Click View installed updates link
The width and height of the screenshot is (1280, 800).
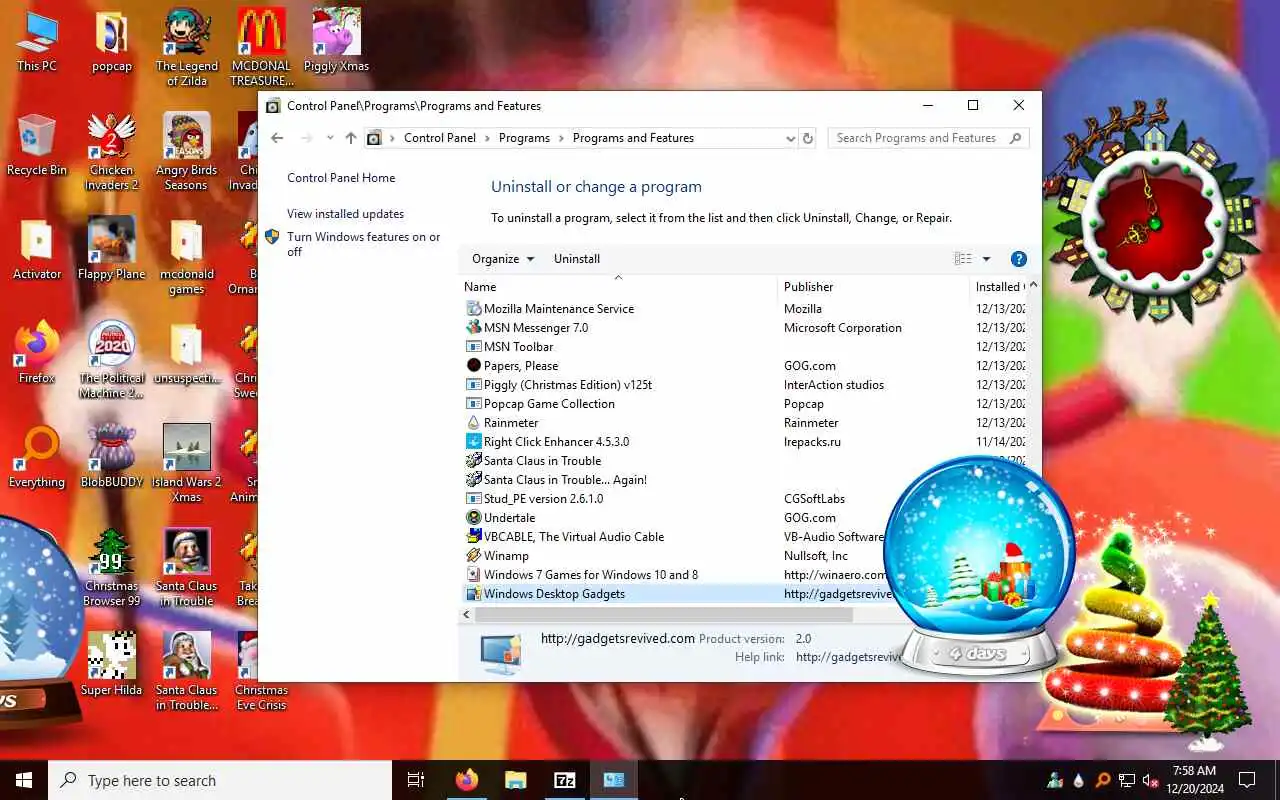click(x=345, y=214)
